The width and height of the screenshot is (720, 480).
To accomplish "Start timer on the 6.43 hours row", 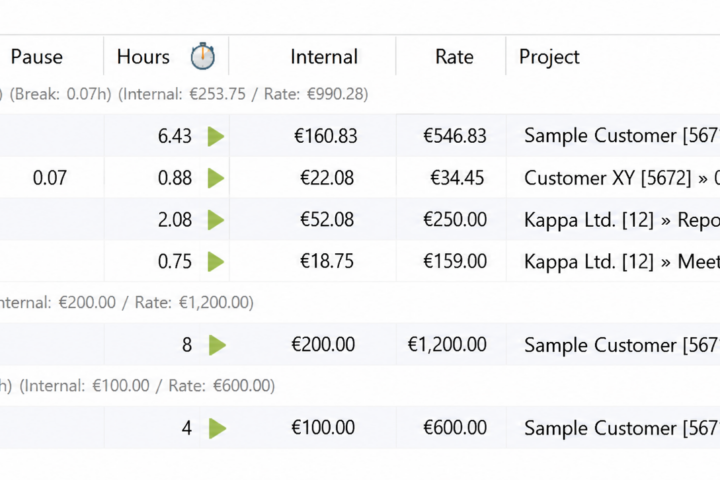I will (x=216, y=136).
